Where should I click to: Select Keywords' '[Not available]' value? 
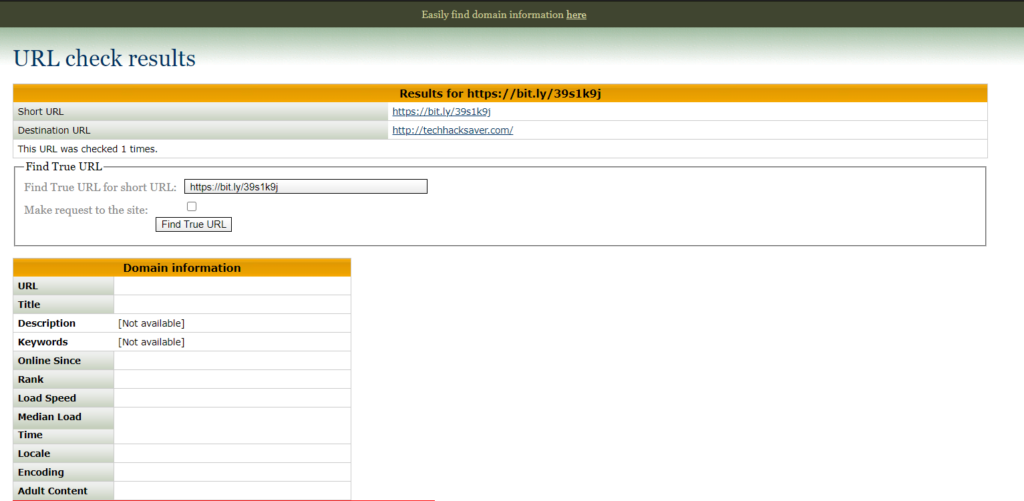(x=152, y=342)
